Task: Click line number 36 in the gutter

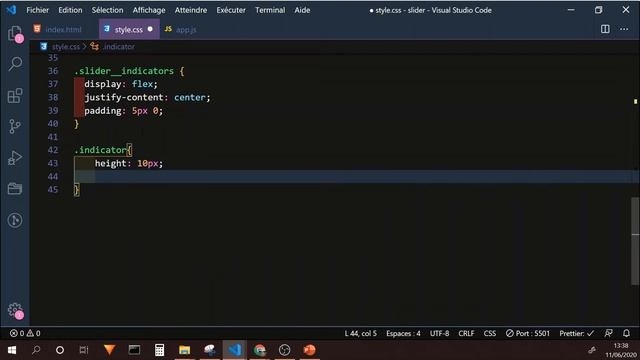Action: [x=53, y=71]
